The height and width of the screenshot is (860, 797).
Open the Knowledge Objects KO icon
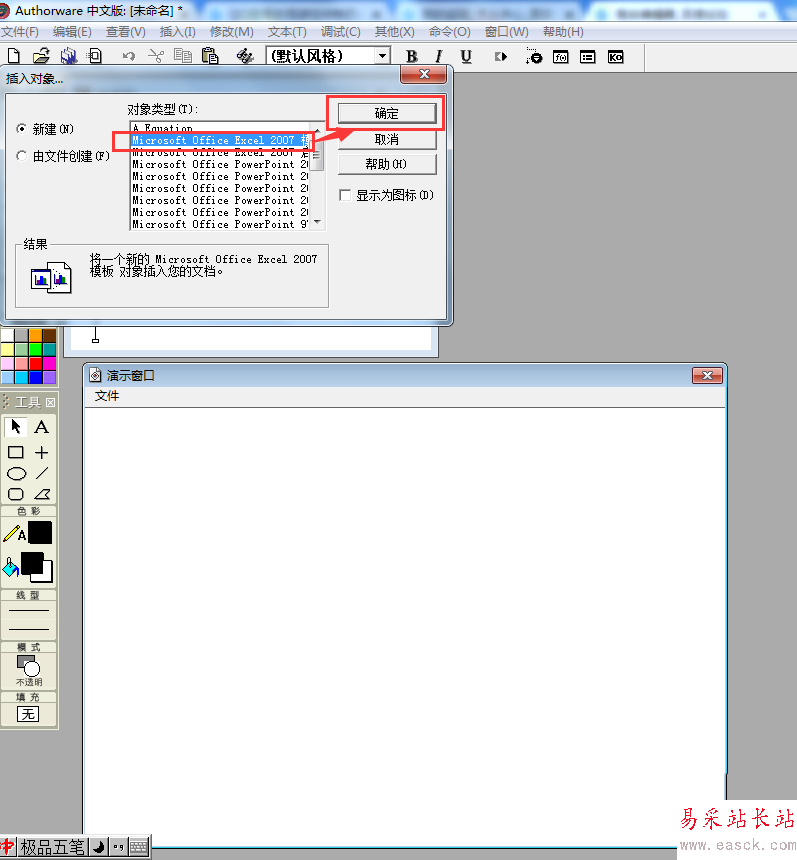point(615,57)
